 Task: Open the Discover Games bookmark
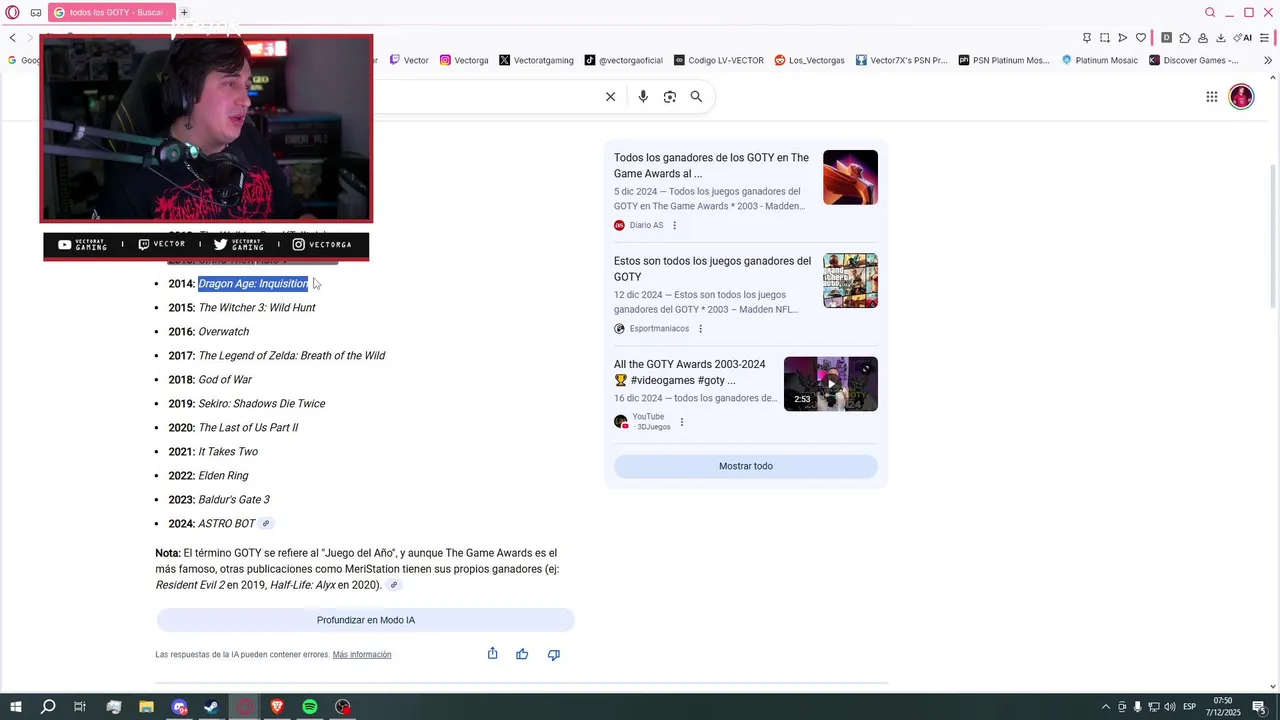click(x=1194, y=60)
